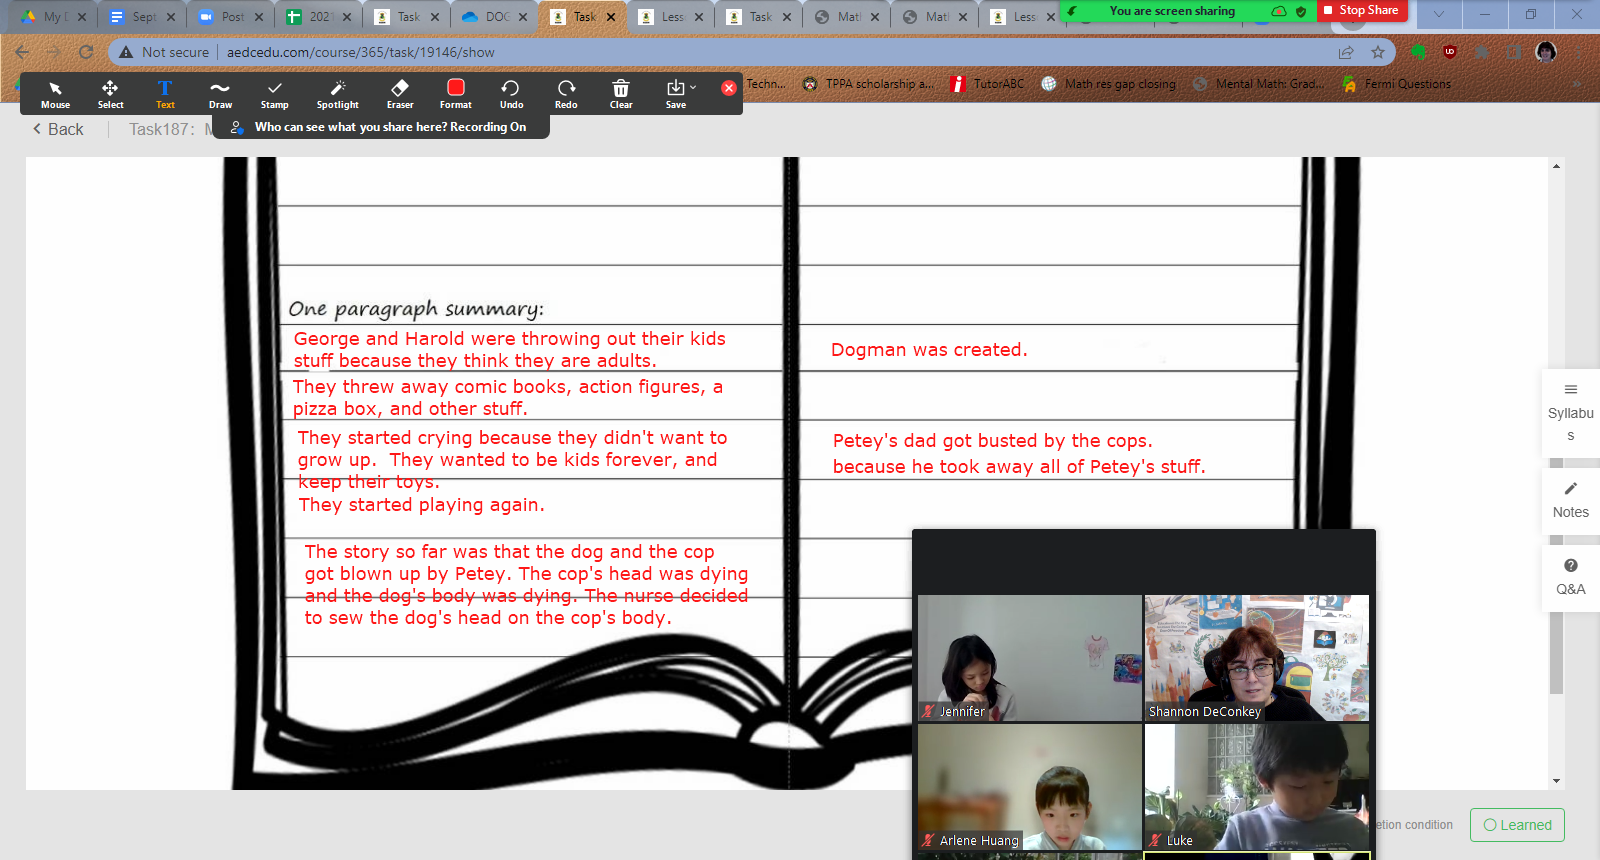Image resolution: width=1600 pixels, height=860 pixels.
Task: Reload the current page
Action: (86, 52)
